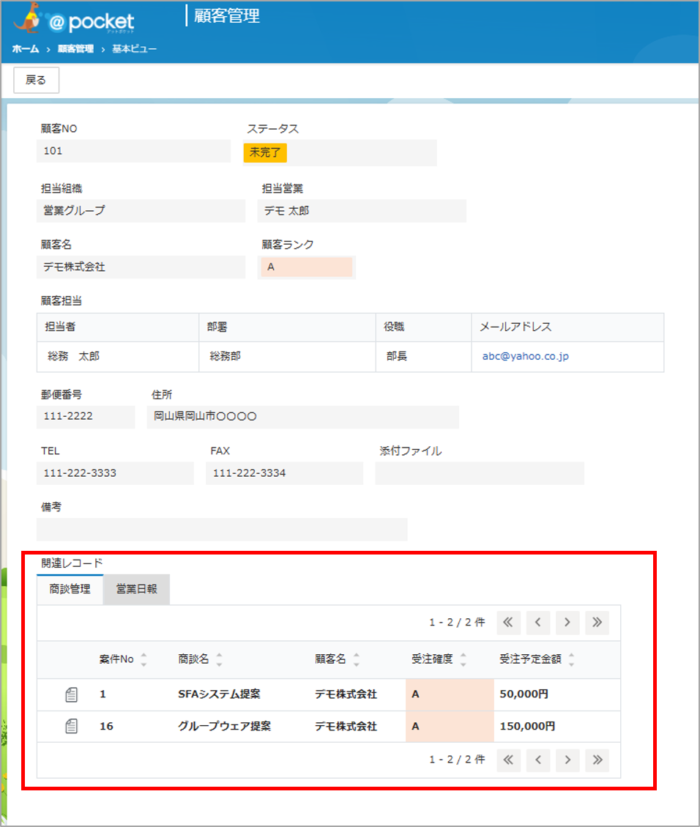Go to first page in top pager
700x827 pixels.
tap(508, 622)
